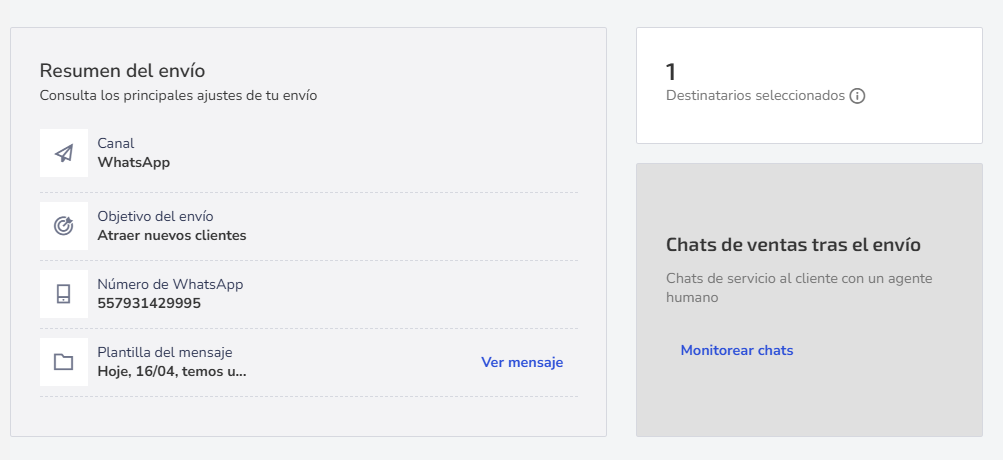Click the folder Plantilla del mensaje icon
The image size is (1003, 460).
(x=64, y=362)
